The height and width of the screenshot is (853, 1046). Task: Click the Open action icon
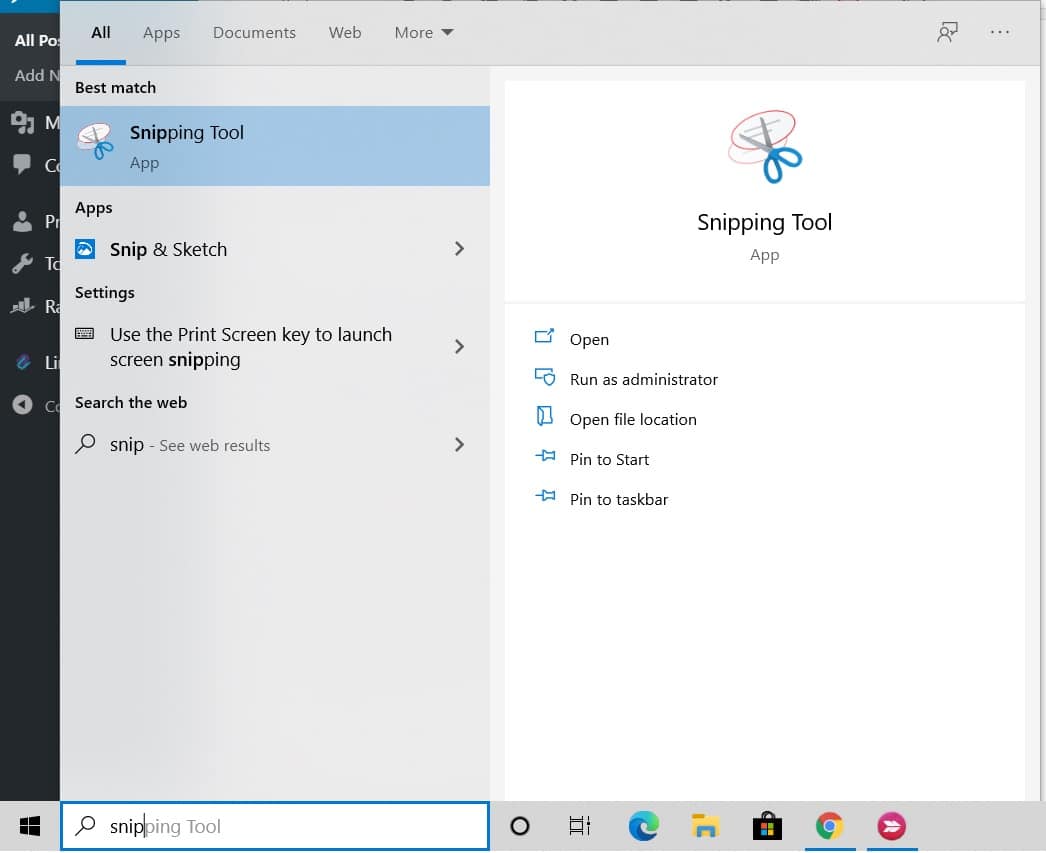[544, 336]
